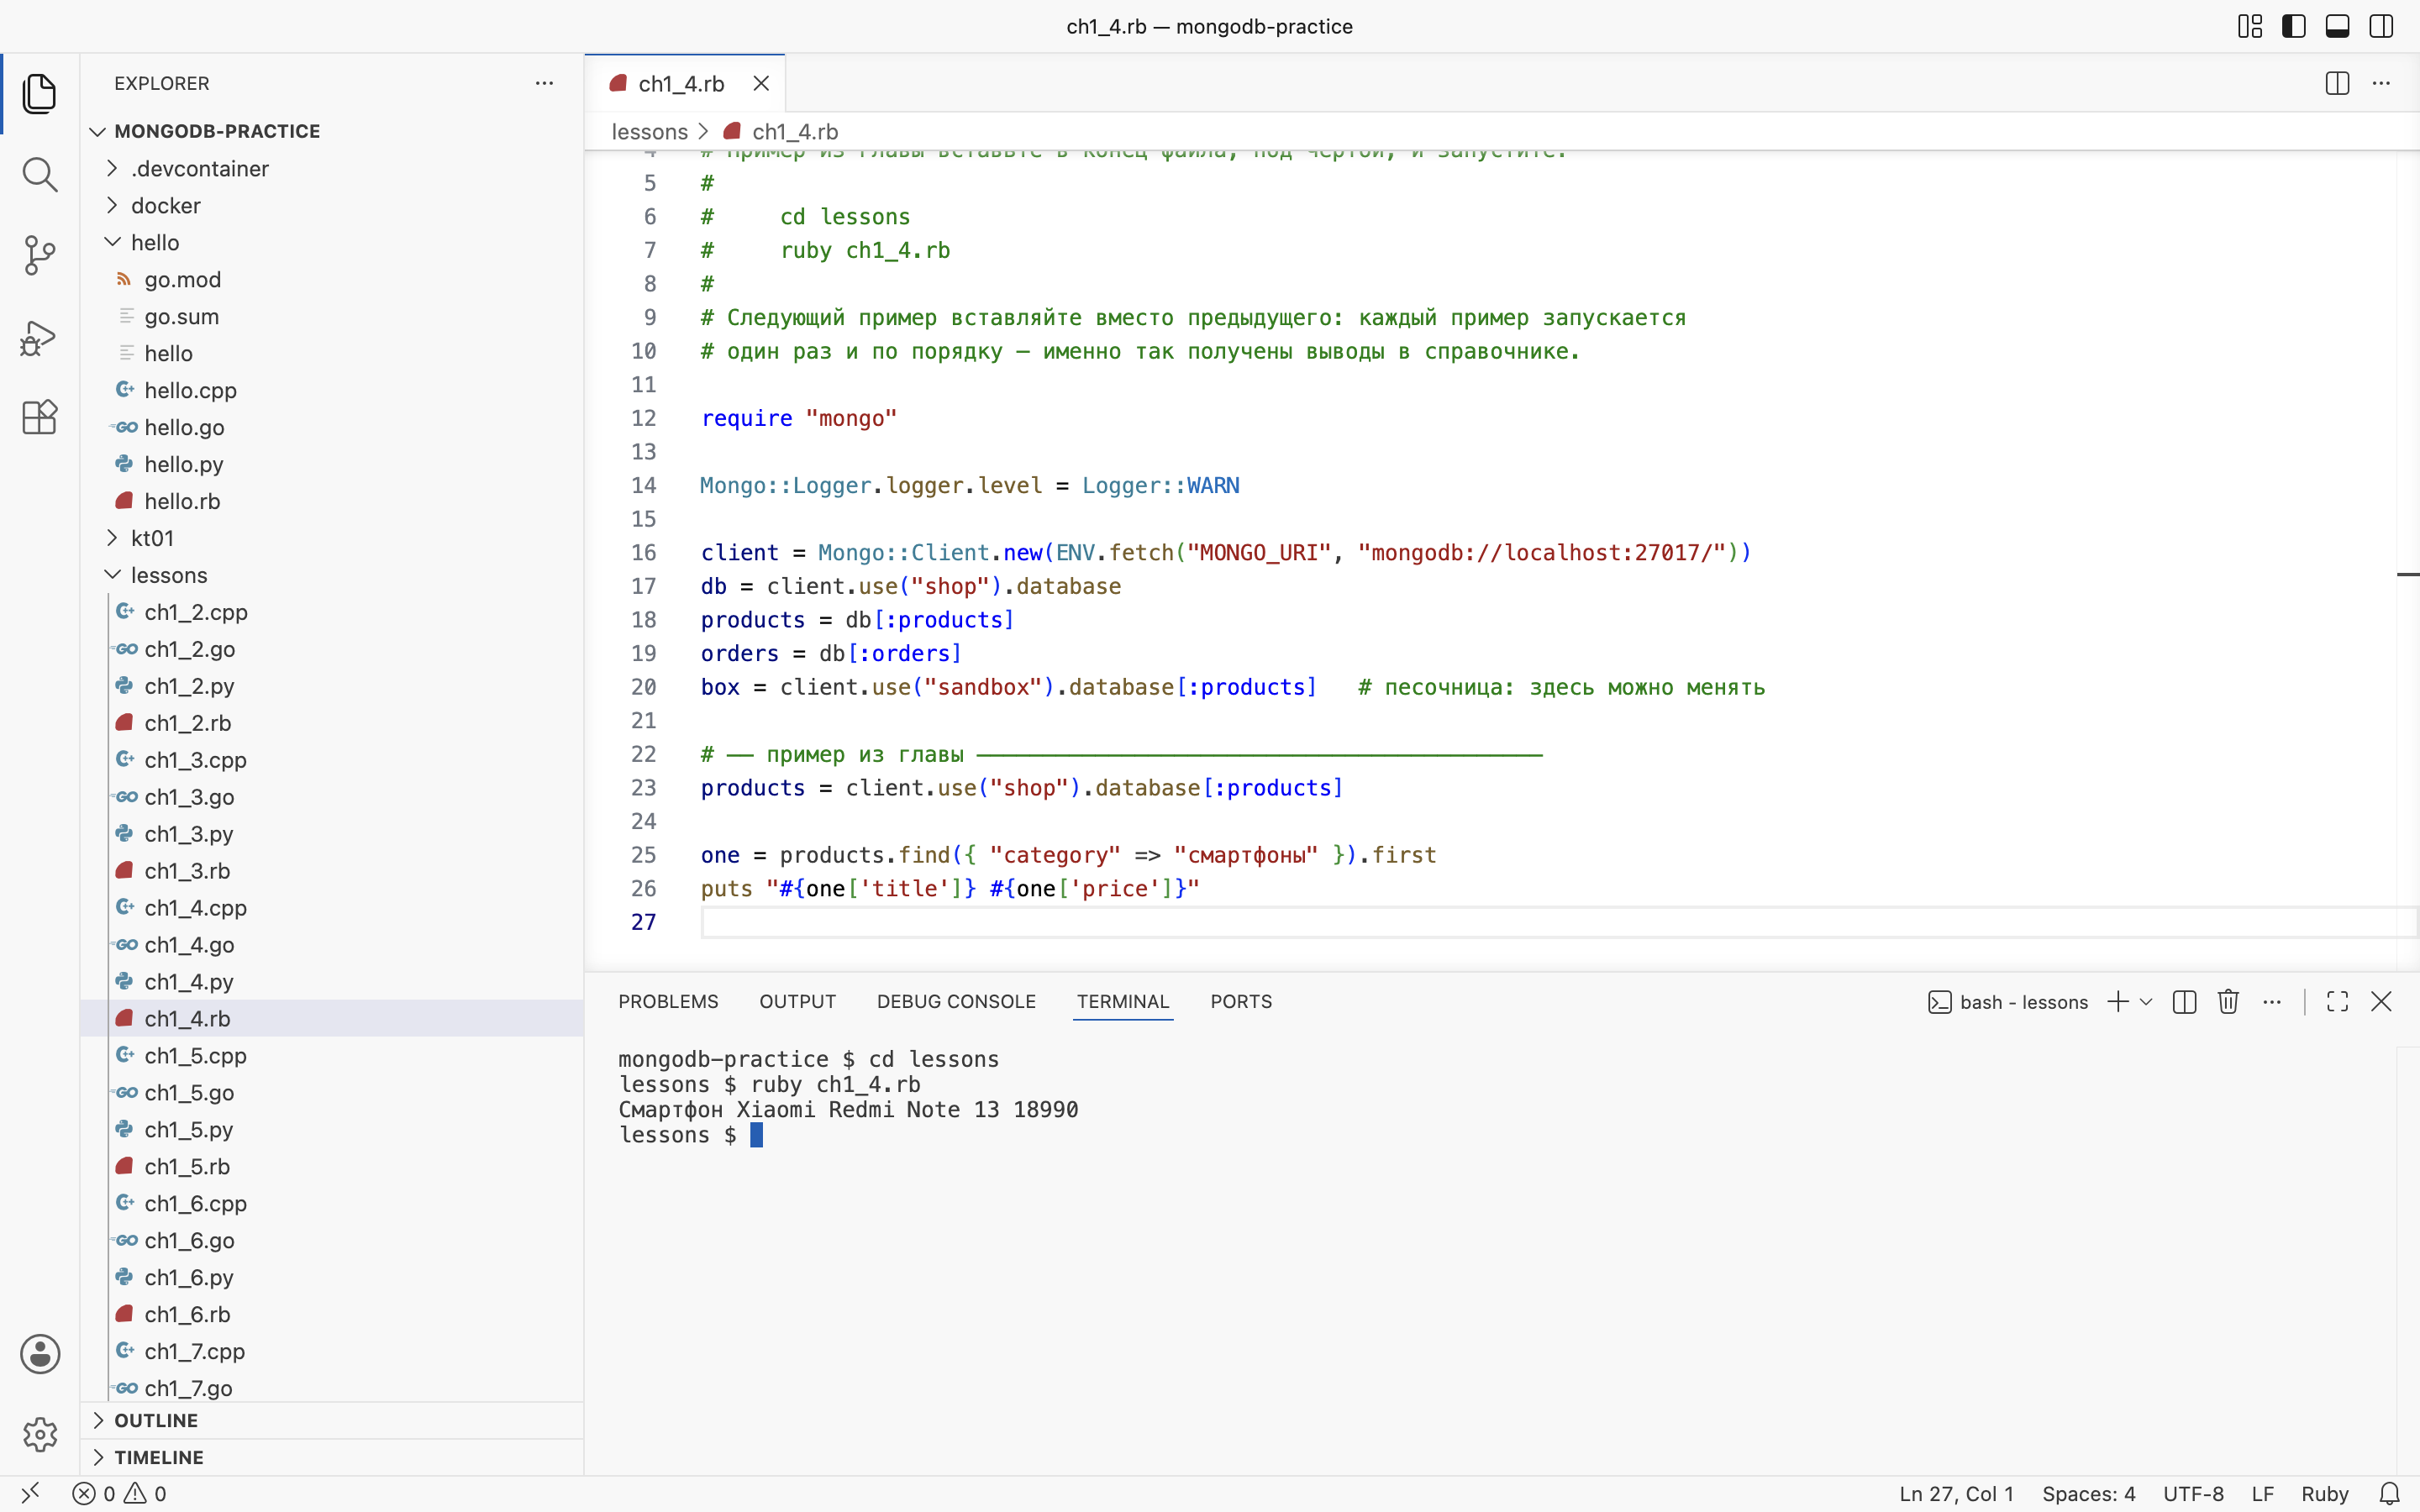Open notifications bell icon

point(2389,1493)
